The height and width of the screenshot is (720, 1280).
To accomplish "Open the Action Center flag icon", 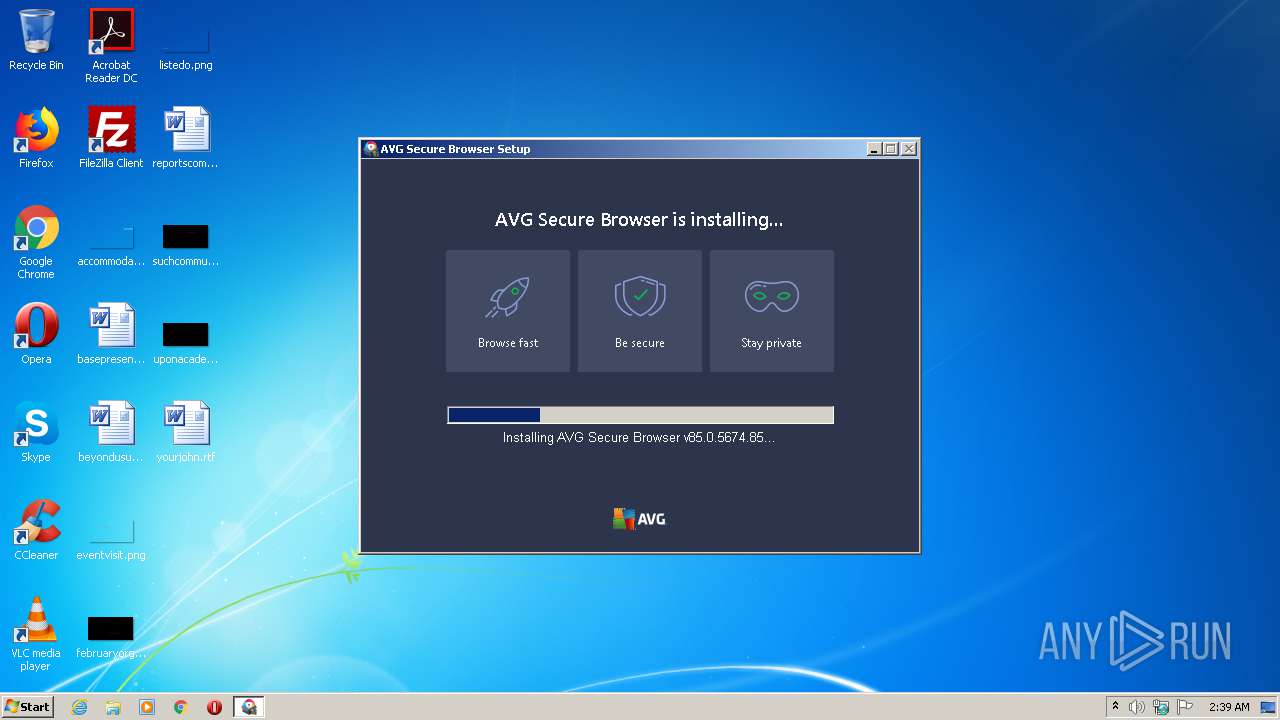I will 1185,707.
